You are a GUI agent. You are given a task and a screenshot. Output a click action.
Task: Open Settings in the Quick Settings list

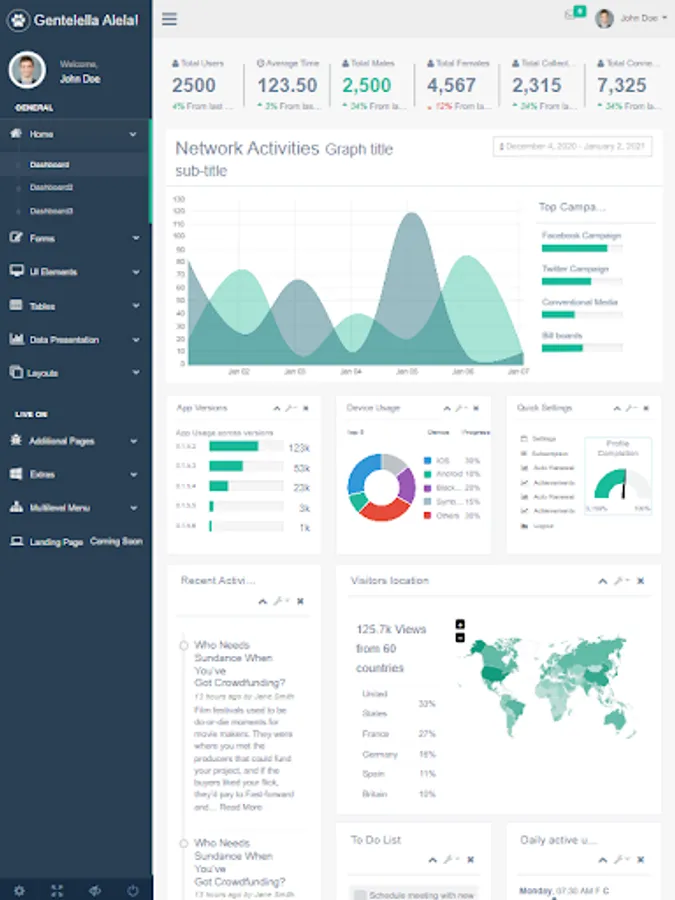538,439
